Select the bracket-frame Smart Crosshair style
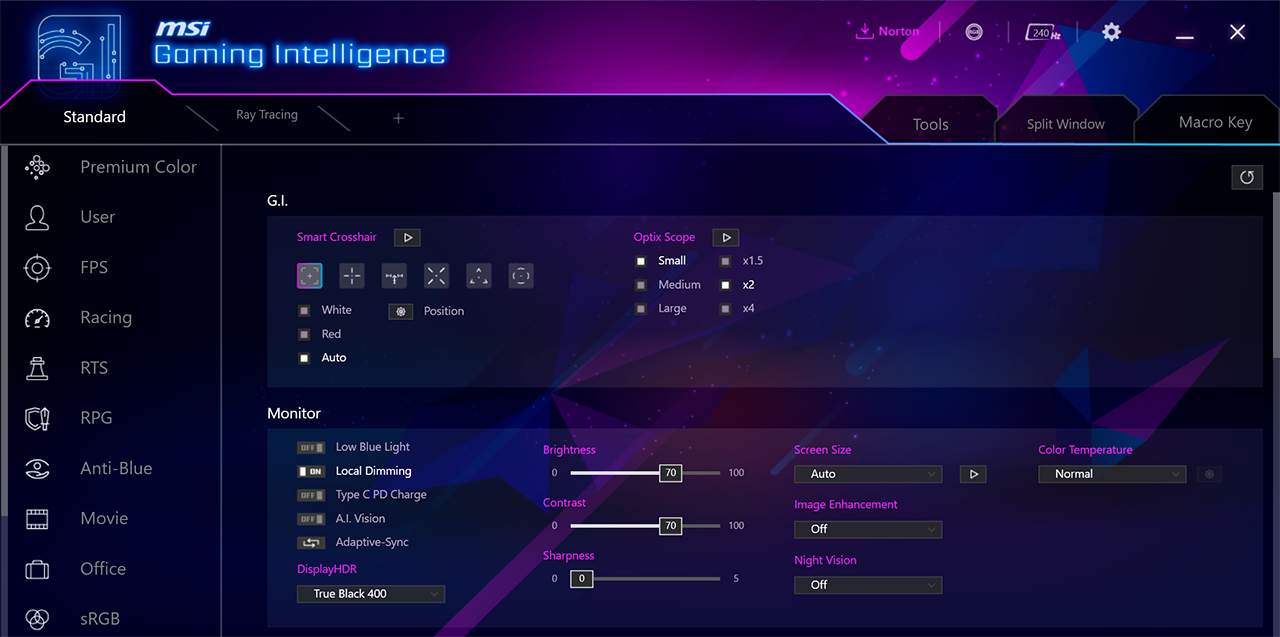 click(x=310, y=276)
